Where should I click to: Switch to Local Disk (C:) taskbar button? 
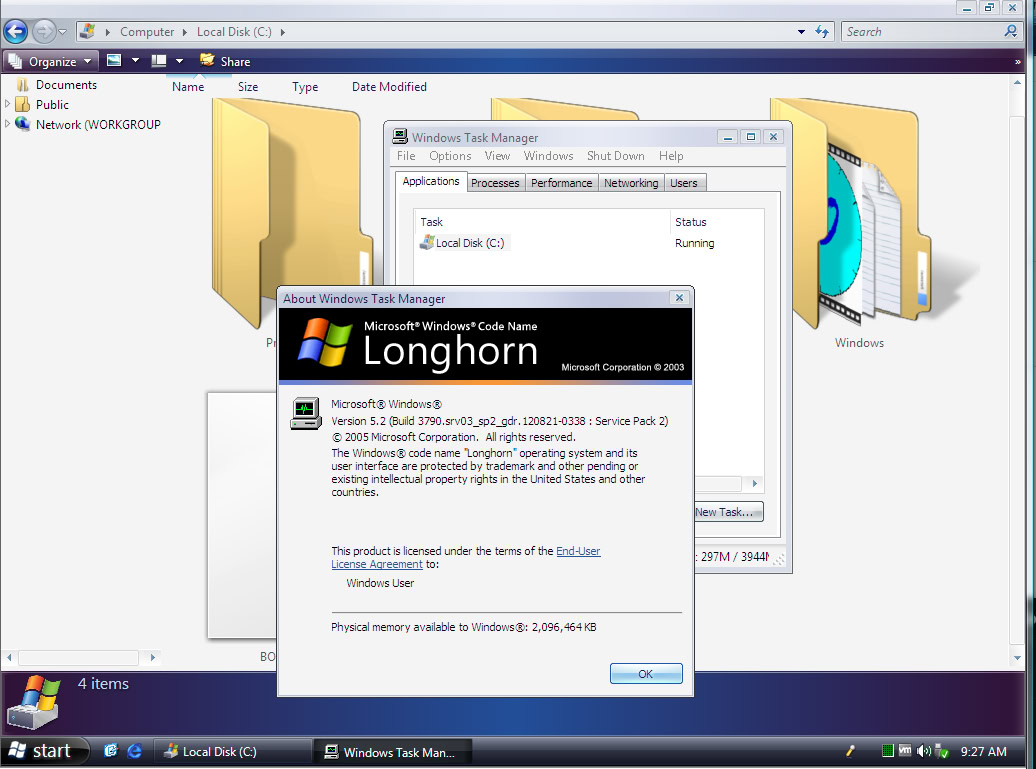tap(233, 752)
